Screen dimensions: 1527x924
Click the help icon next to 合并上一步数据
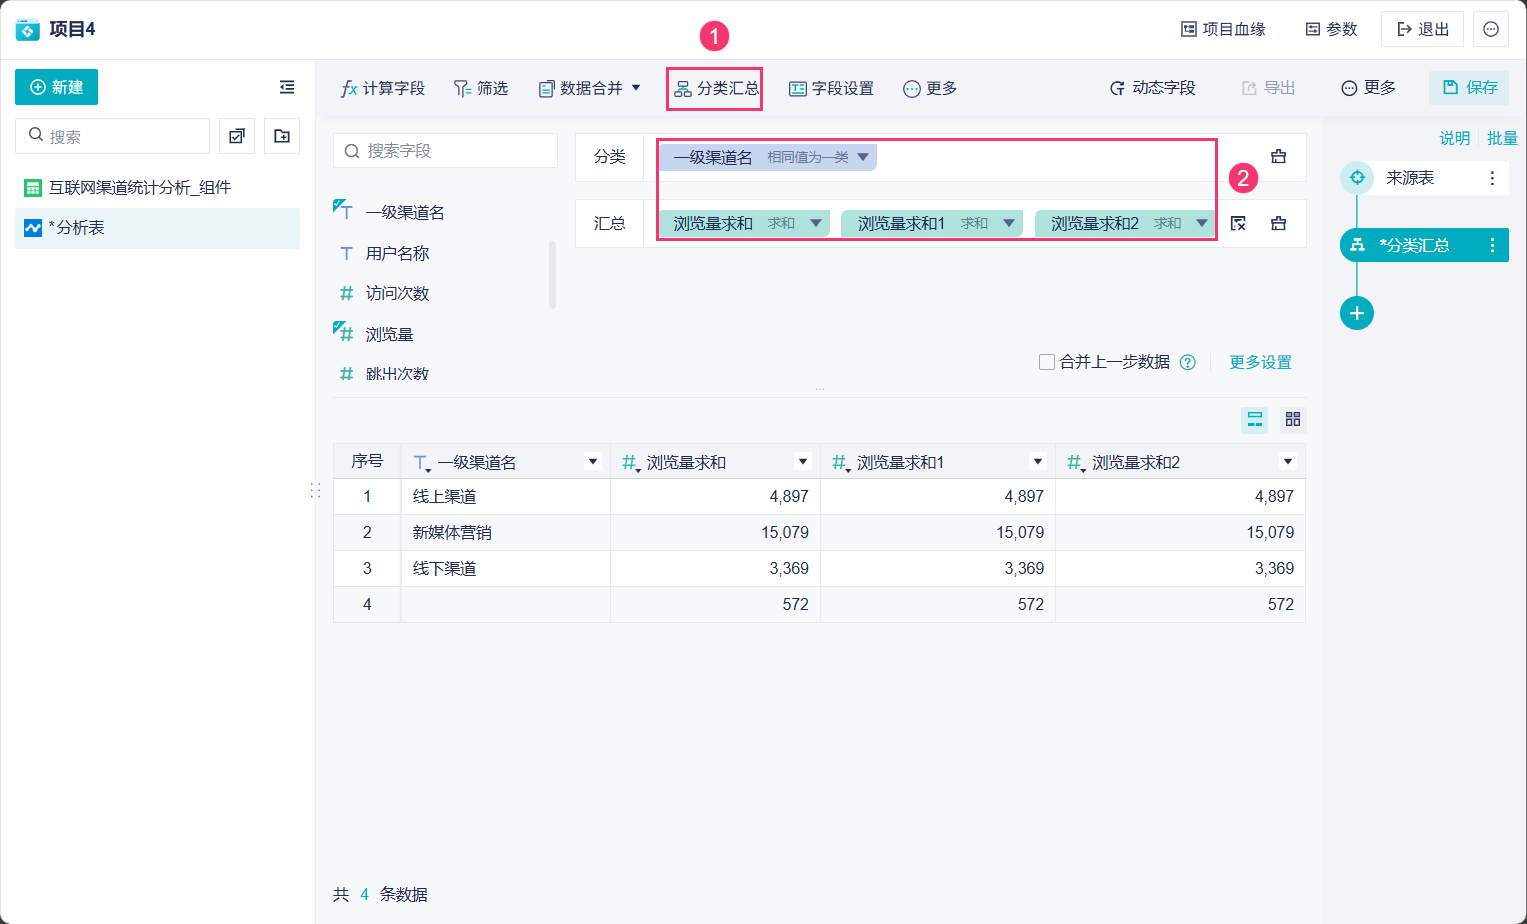[1188, 362]
